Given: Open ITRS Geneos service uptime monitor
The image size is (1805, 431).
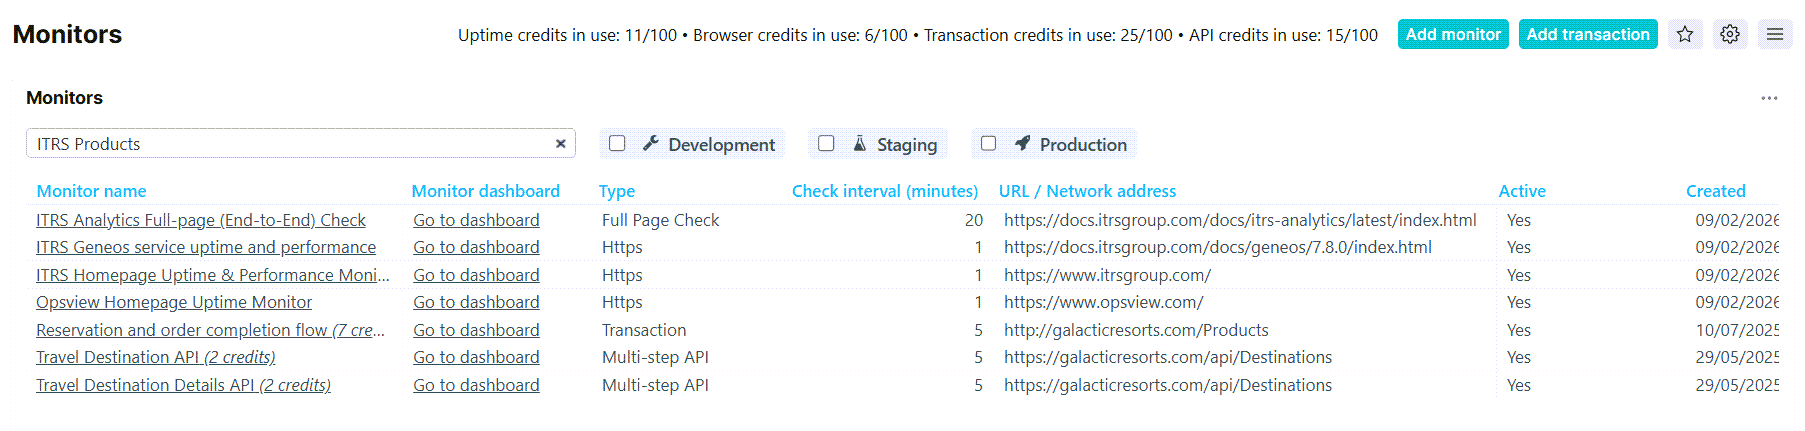Looking at the screenshot, I should point(206,247).
